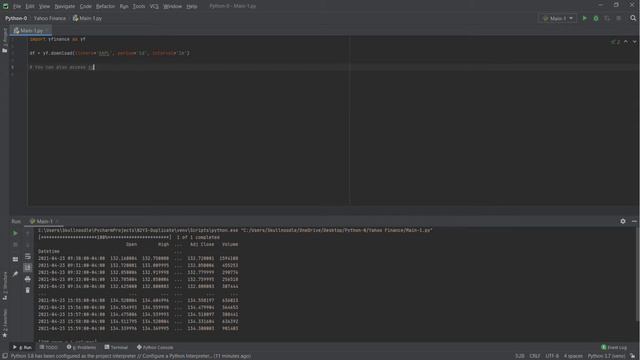Place cursor in the comment line
The width and height of the screenshot is (640, 360).
(61, 67)
